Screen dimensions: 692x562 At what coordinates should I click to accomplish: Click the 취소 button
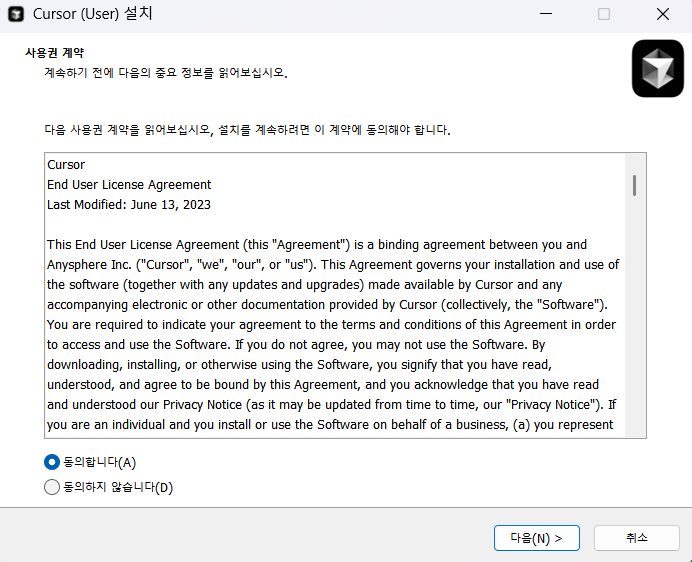click(636, 538)
